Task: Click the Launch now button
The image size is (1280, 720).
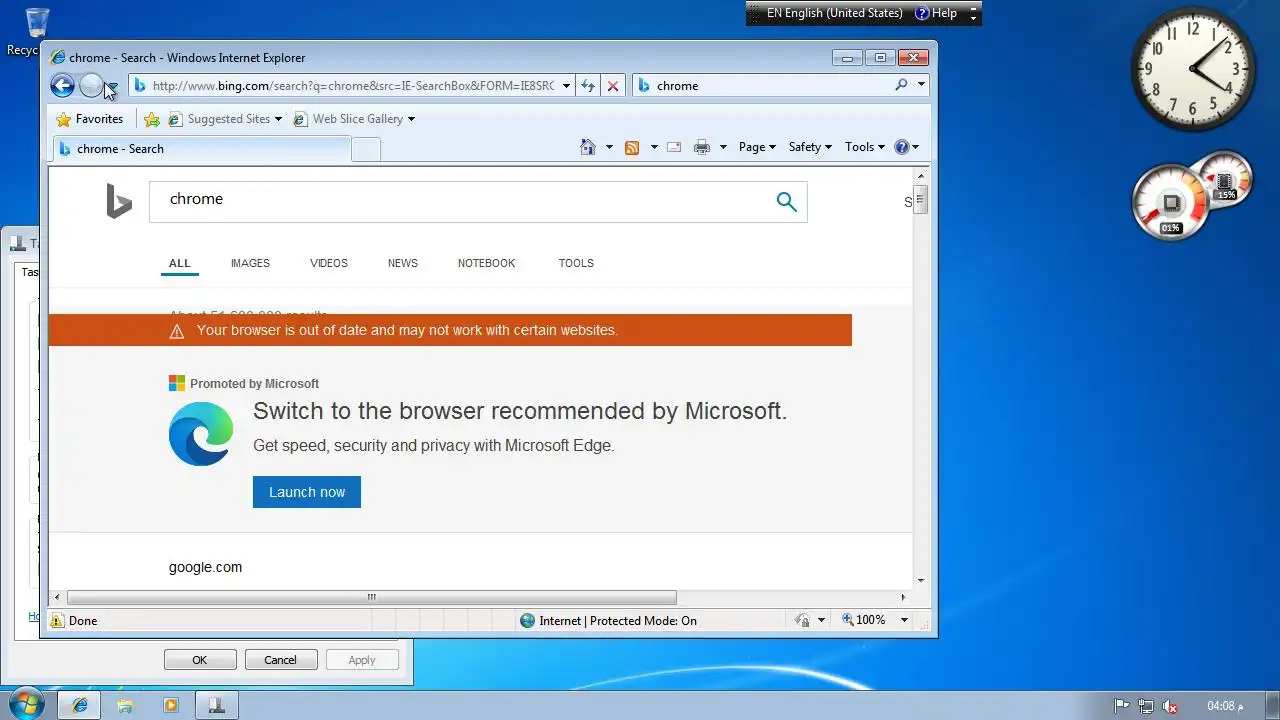Action: pyautogui.click(x=307, y=492)
